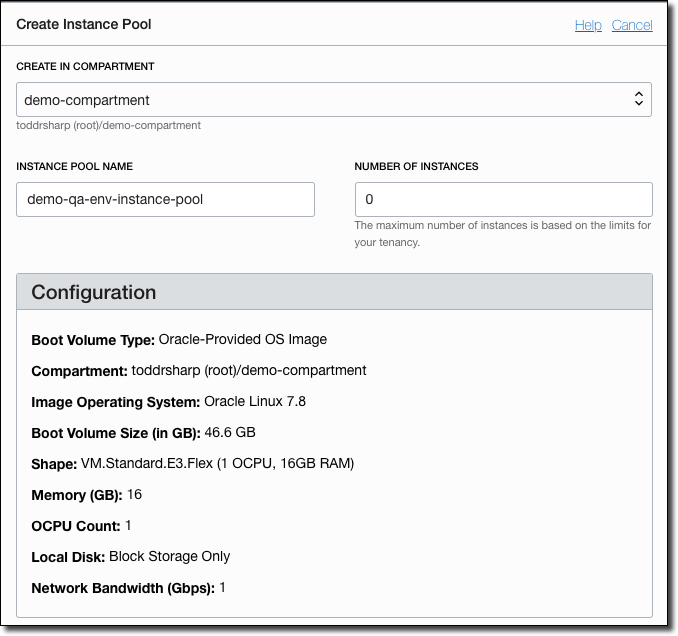This screenshot has height=636, width=678.
Task: Click the Memory (GB) row
Action: pos(87,495)
